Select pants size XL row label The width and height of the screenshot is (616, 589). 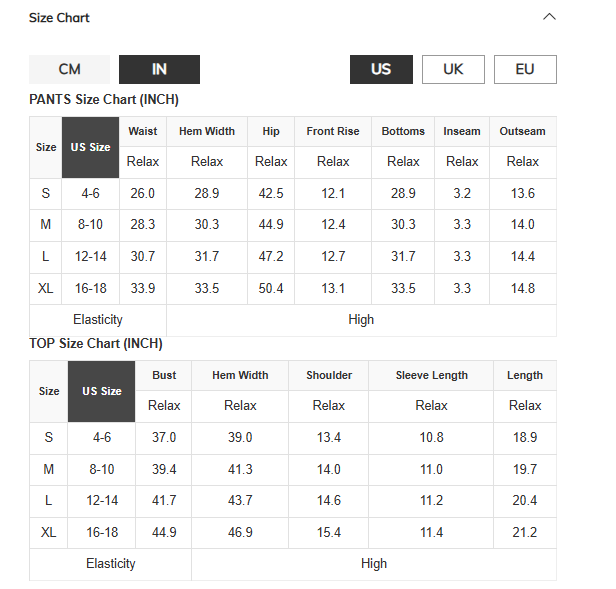pos(46,288)
